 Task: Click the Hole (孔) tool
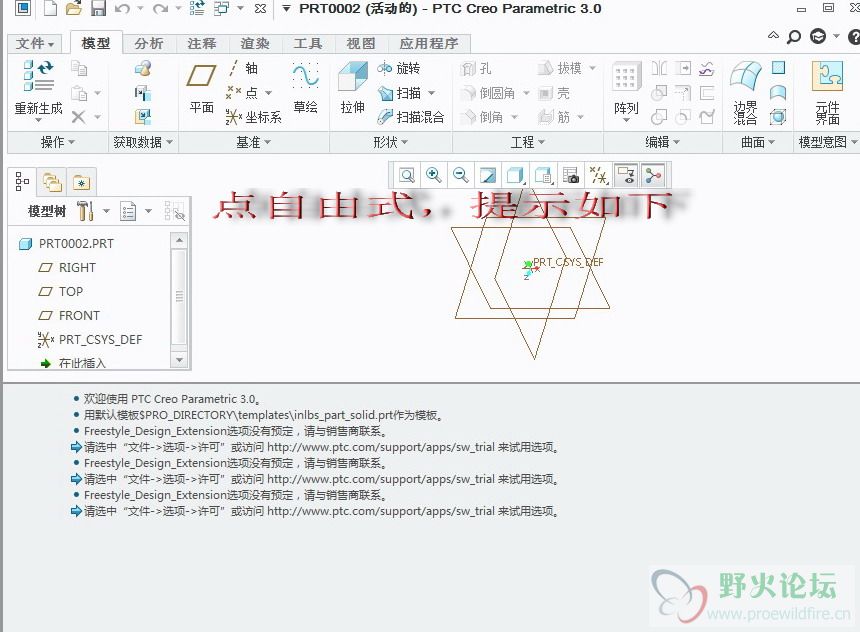pos(476,69)
